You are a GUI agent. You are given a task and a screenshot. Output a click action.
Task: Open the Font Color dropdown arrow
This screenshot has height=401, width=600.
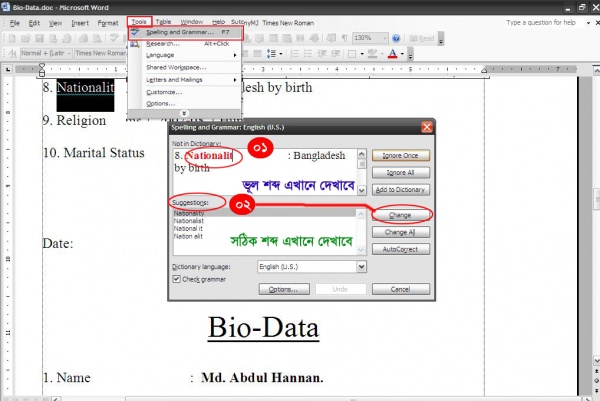(402, 54)
